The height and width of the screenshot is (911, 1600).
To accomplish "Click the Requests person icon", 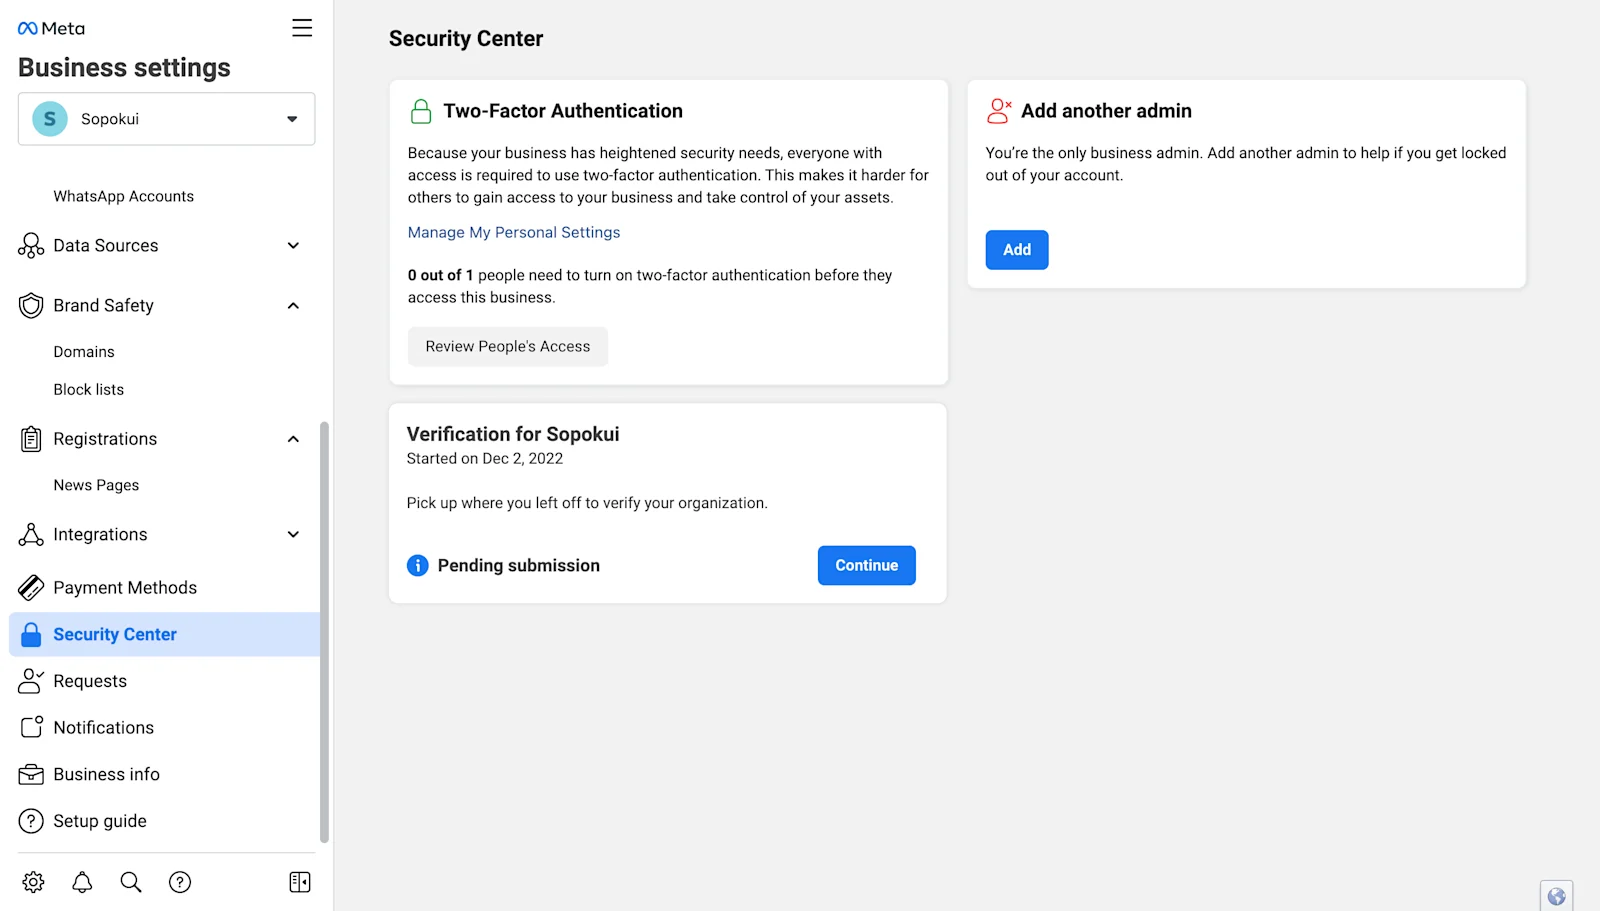I will (x=31, y=681).
